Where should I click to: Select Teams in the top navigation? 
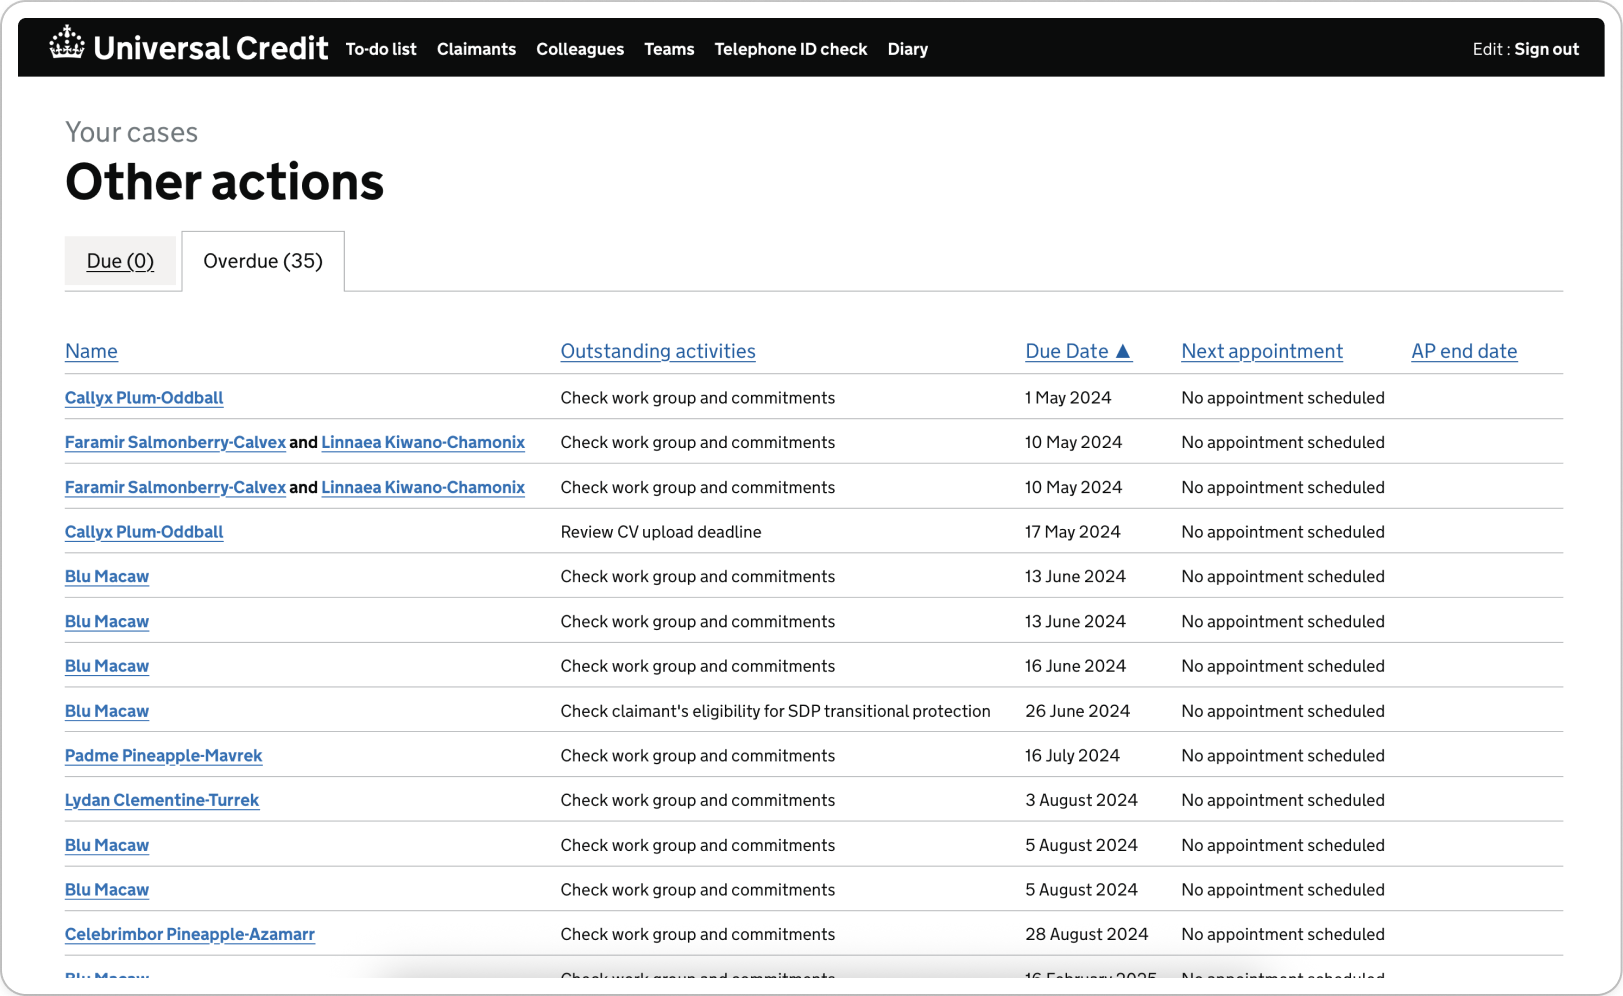tap(669, 49)
